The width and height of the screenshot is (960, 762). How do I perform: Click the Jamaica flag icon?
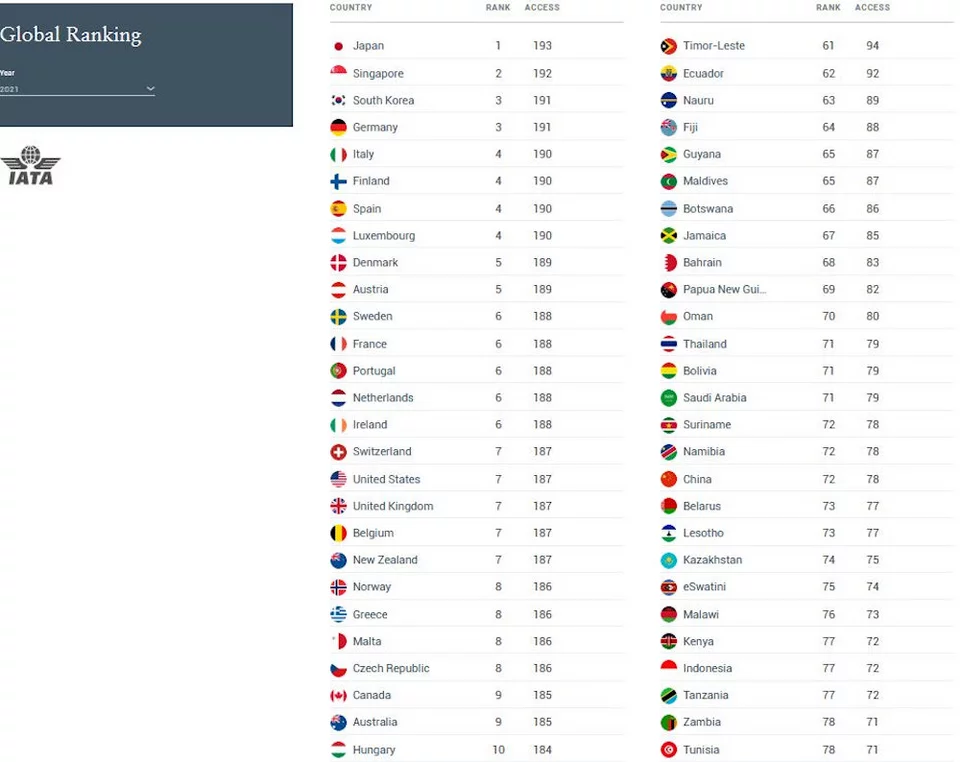(669, 236)
